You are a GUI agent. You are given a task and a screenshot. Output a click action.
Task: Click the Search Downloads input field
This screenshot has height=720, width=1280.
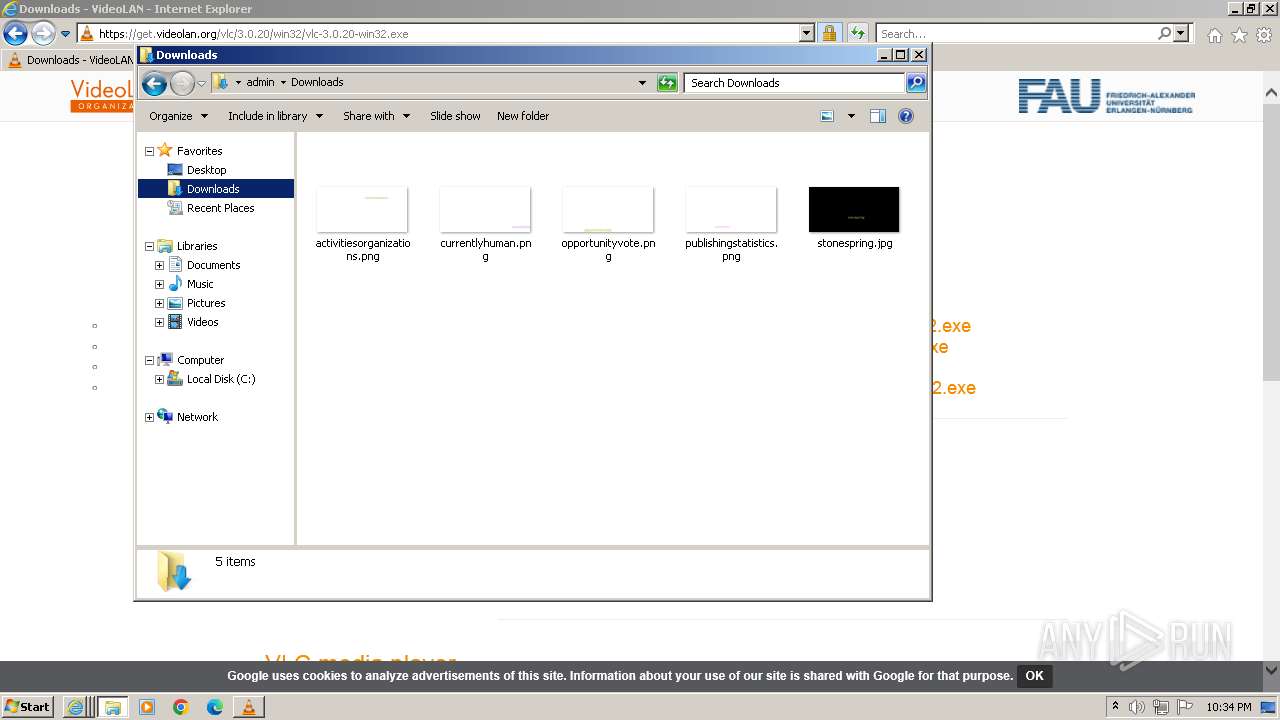click(x=795, y=83)
